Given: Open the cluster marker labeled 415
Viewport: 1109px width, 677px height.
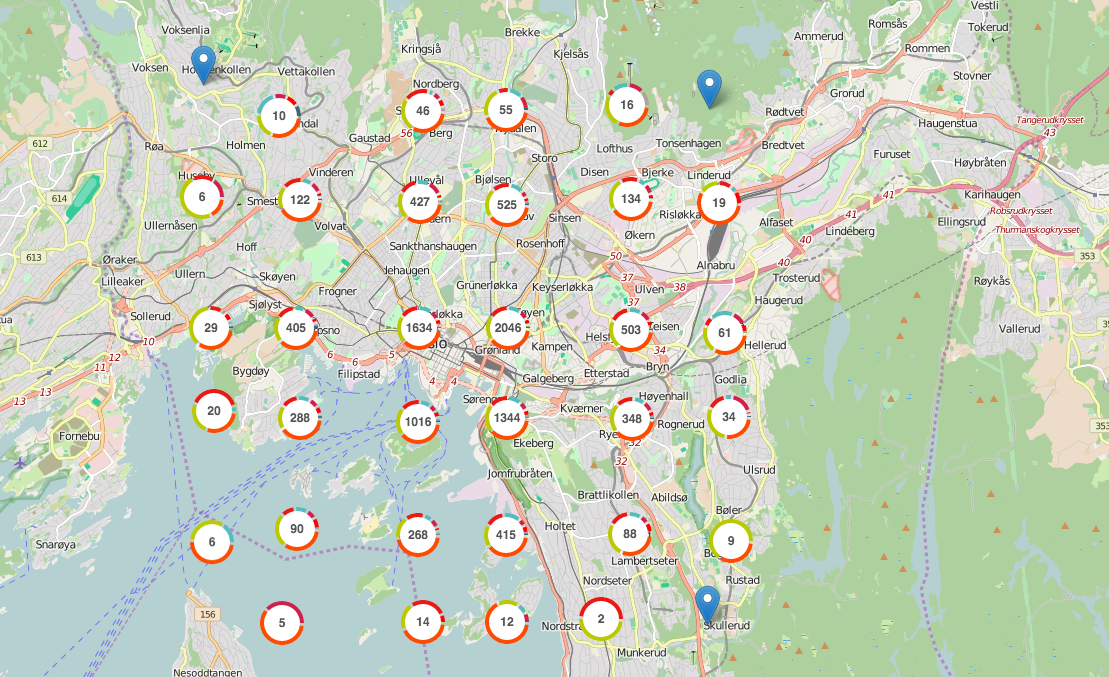Looking at the screenshot, I should click(506, 534).
